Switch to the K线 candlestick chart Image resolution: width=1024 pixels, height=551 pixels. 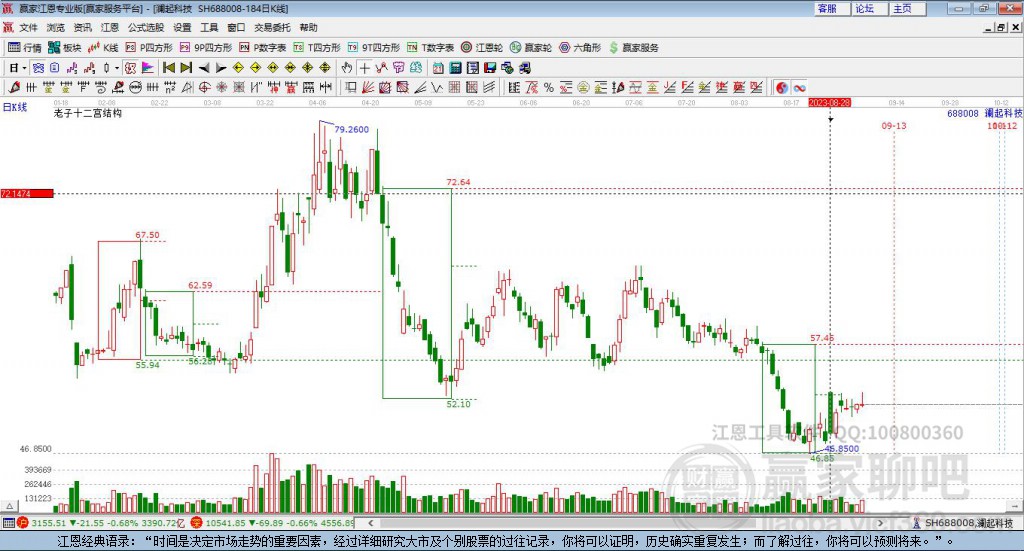coord(103,48)
